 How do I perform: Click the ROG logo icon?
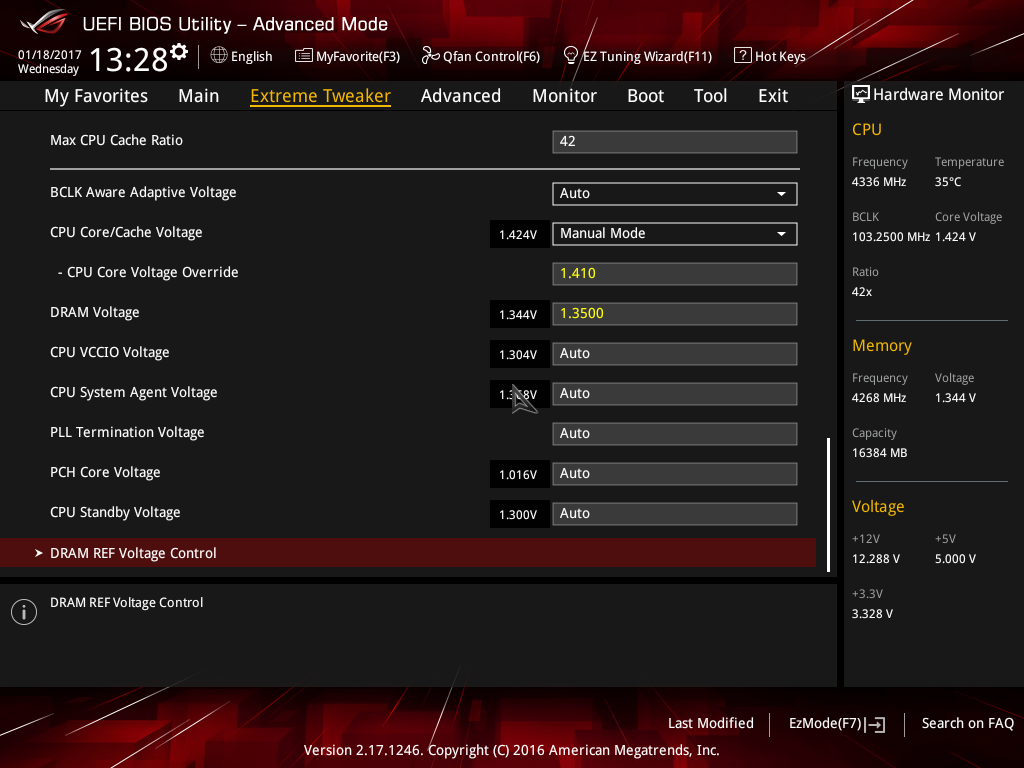pos(44,22)
